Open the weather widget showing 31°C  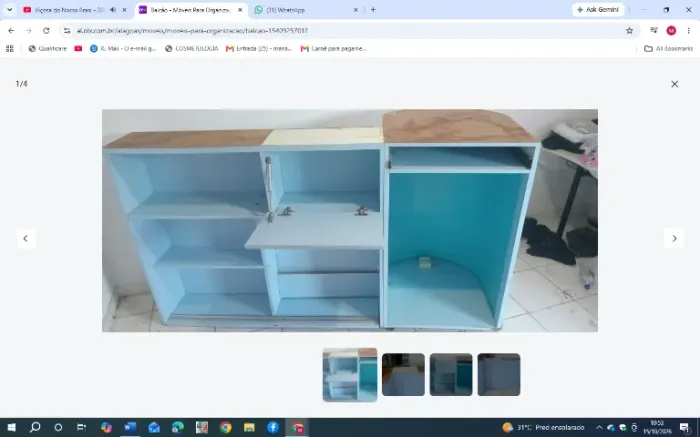[x=544, y=427]
